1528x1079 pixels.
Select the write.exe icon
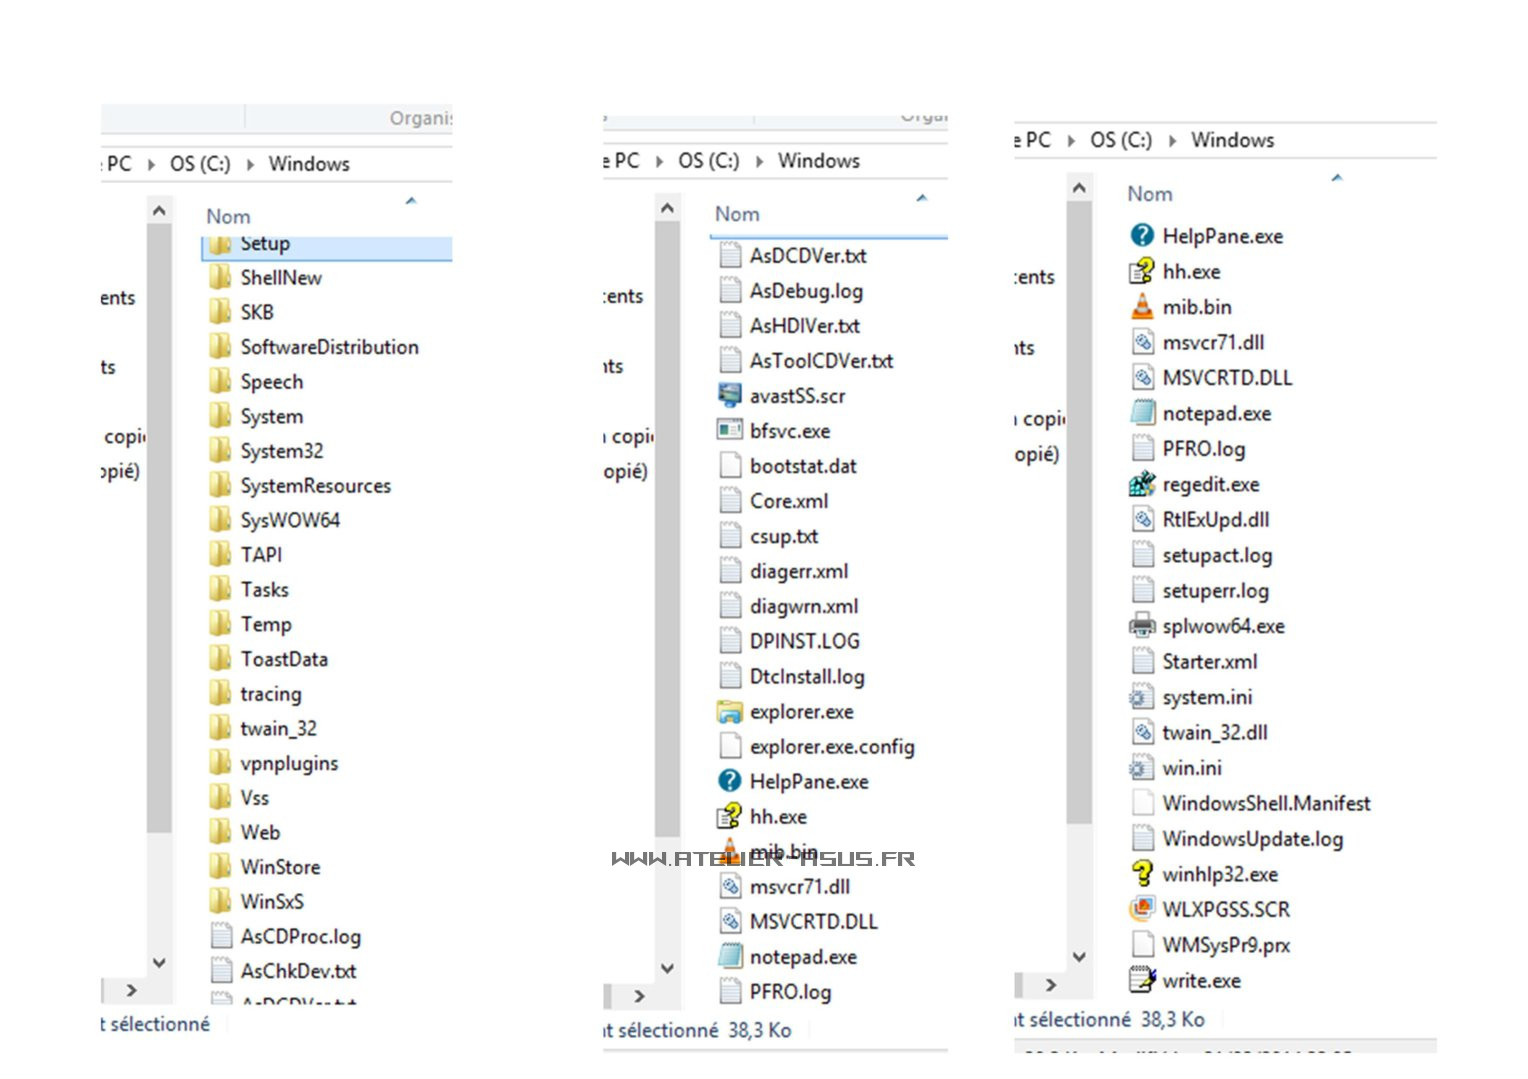[1142, 981]
